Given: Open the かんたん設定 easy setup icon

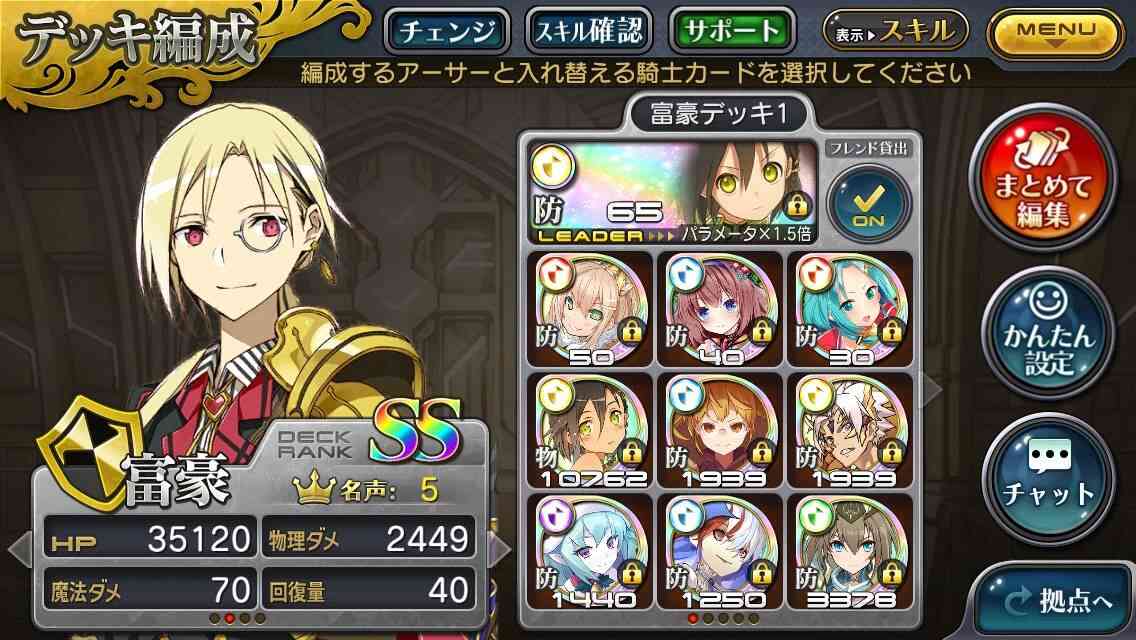Looking at the screenshot, I should [1048, 331].
